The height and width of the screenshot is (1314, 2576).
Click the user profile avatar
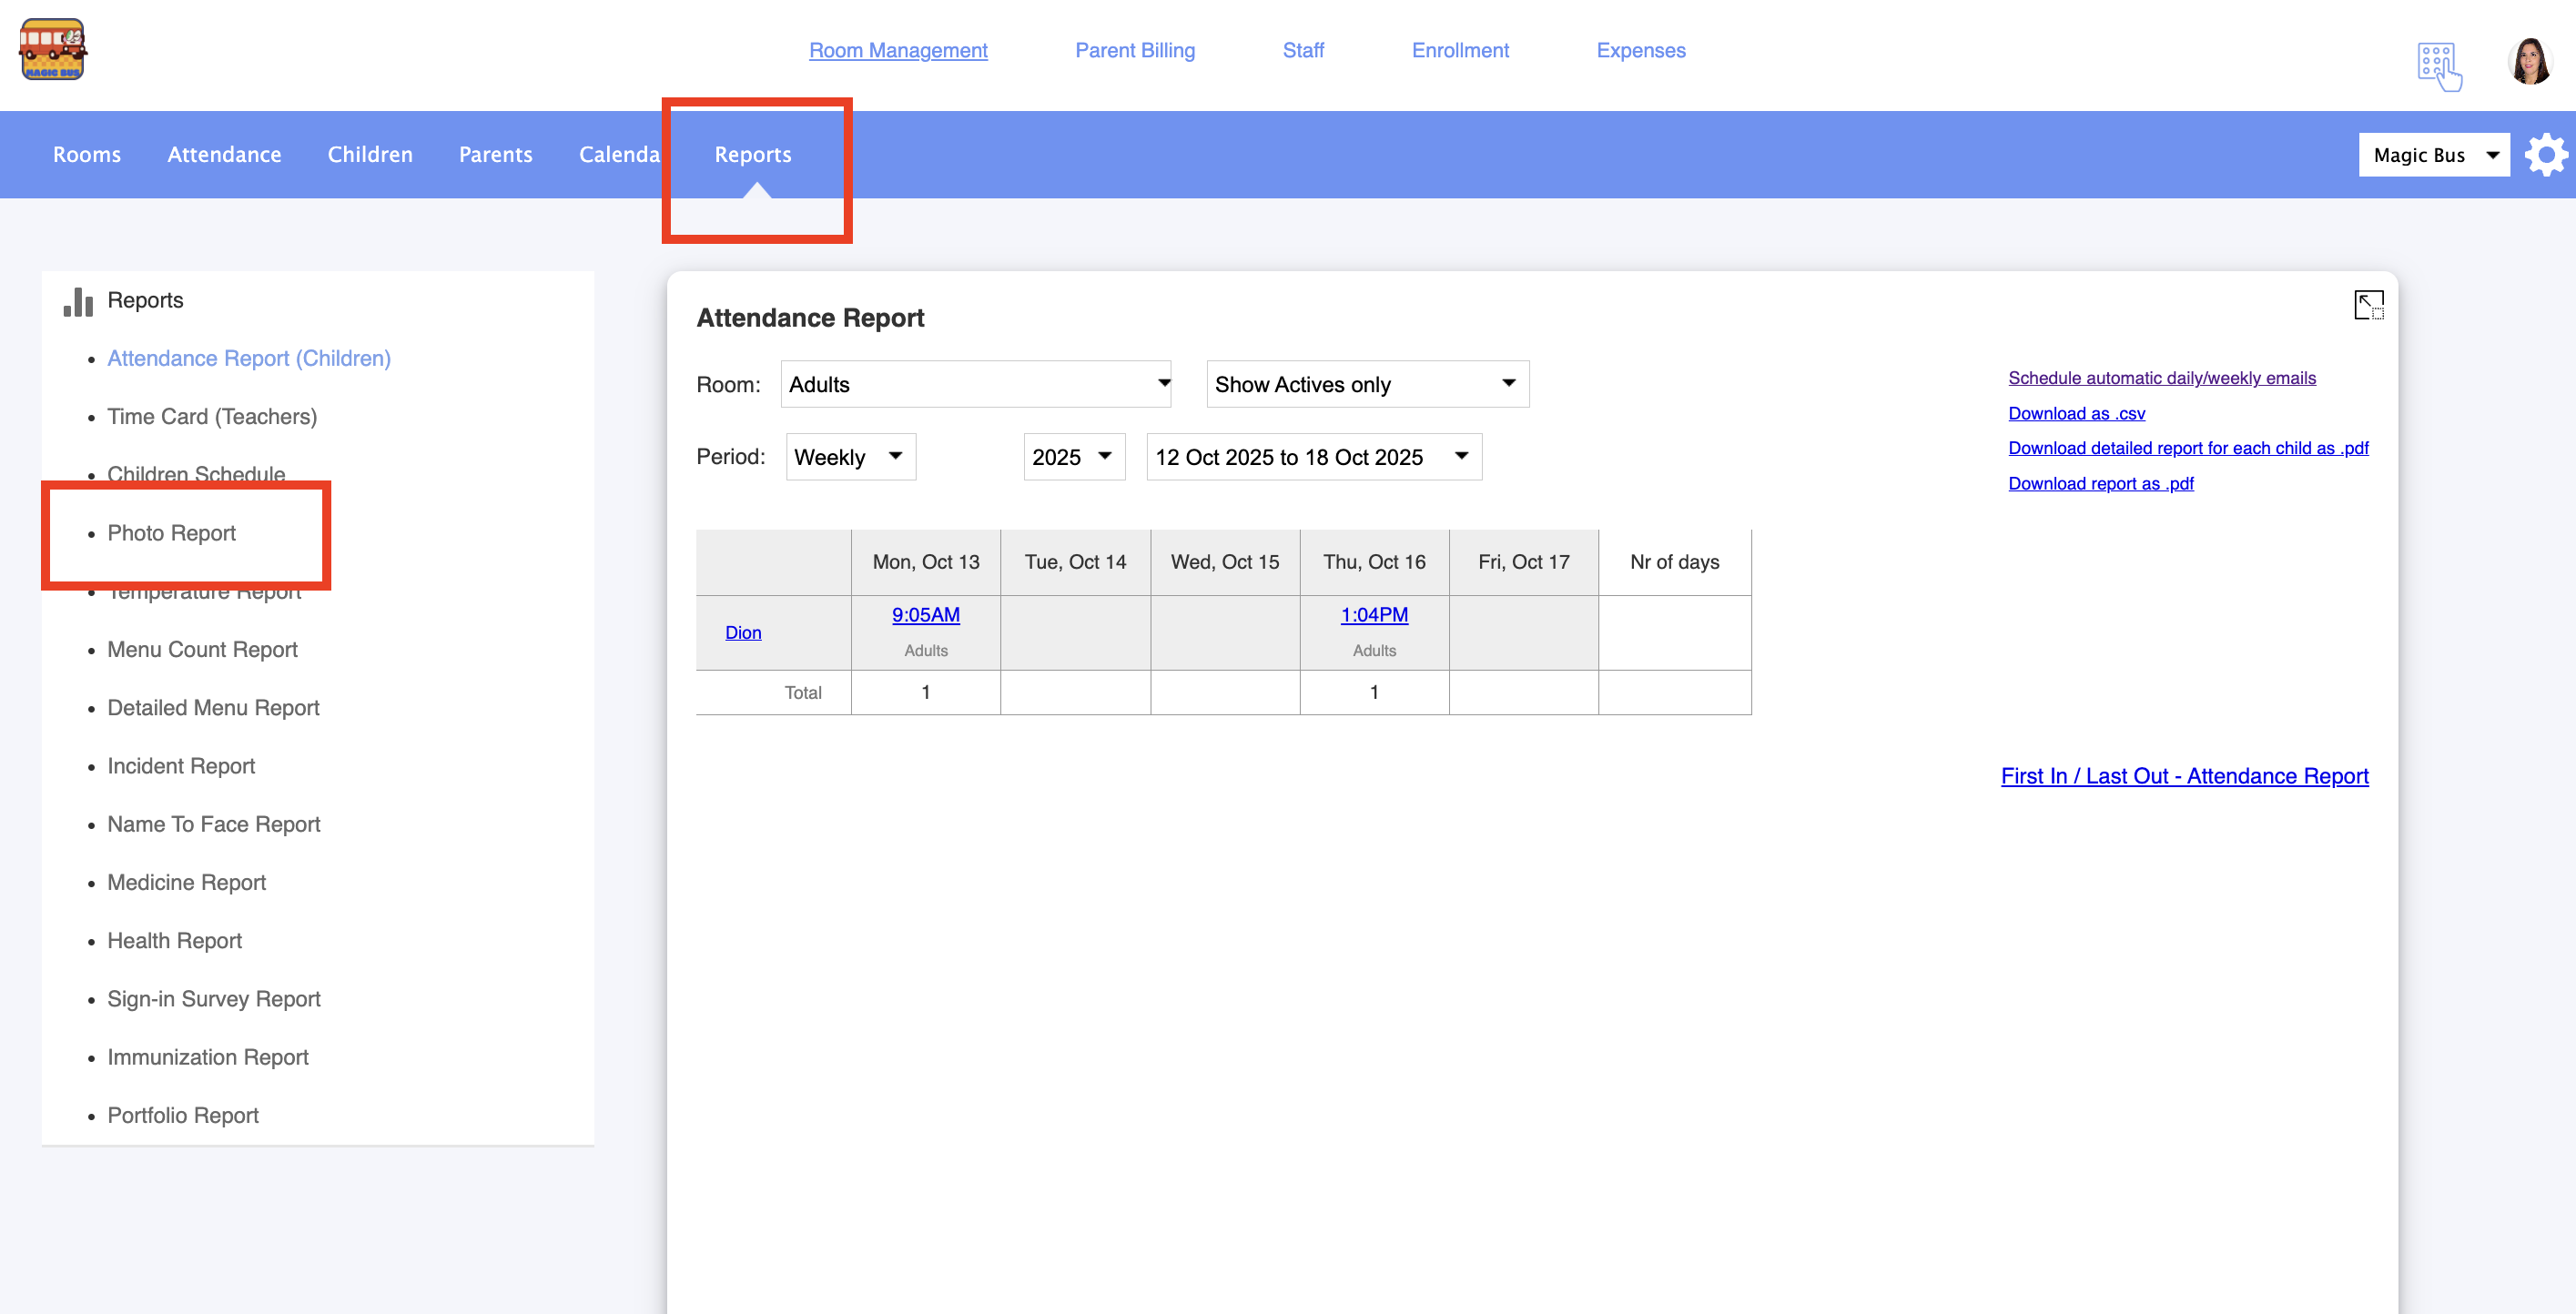[x=2530, y=62]
